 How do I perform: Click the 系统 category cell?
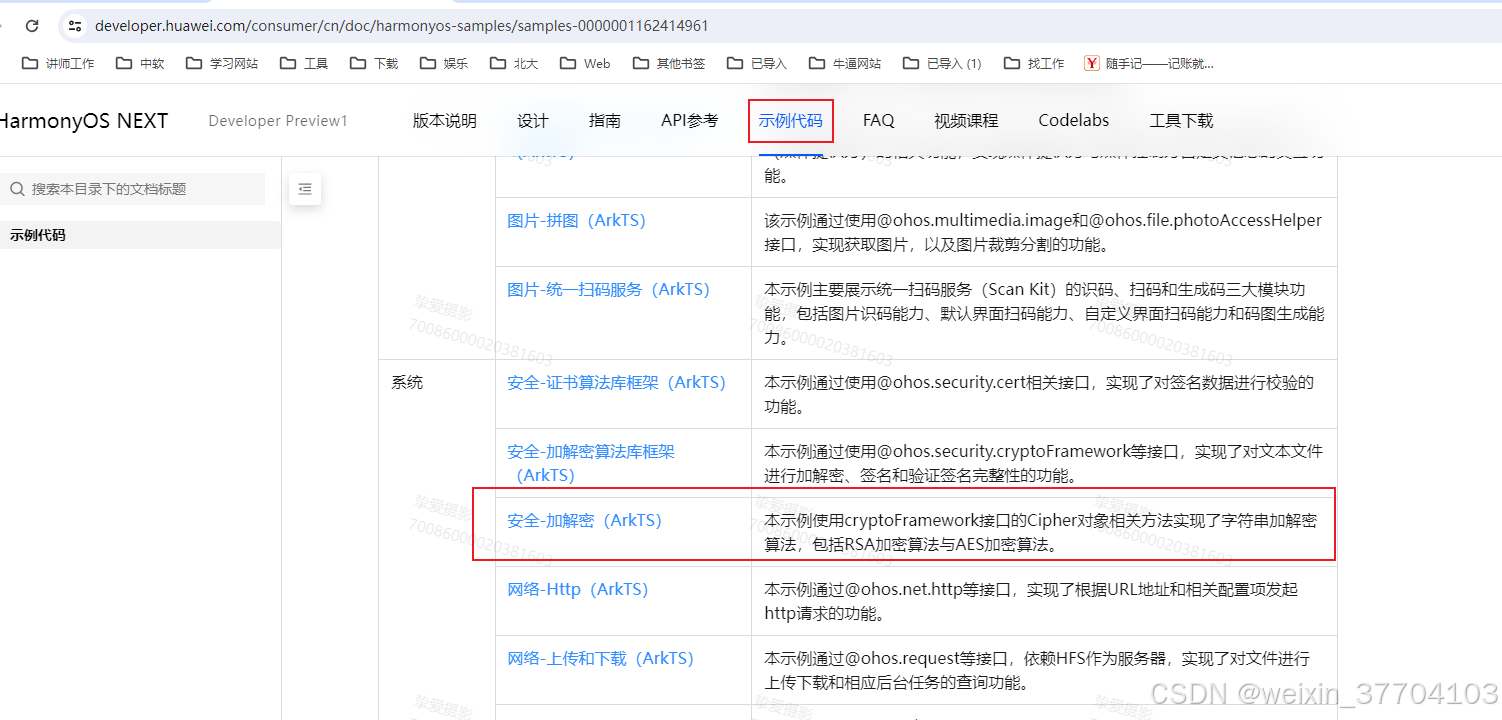tap(407, 382)
